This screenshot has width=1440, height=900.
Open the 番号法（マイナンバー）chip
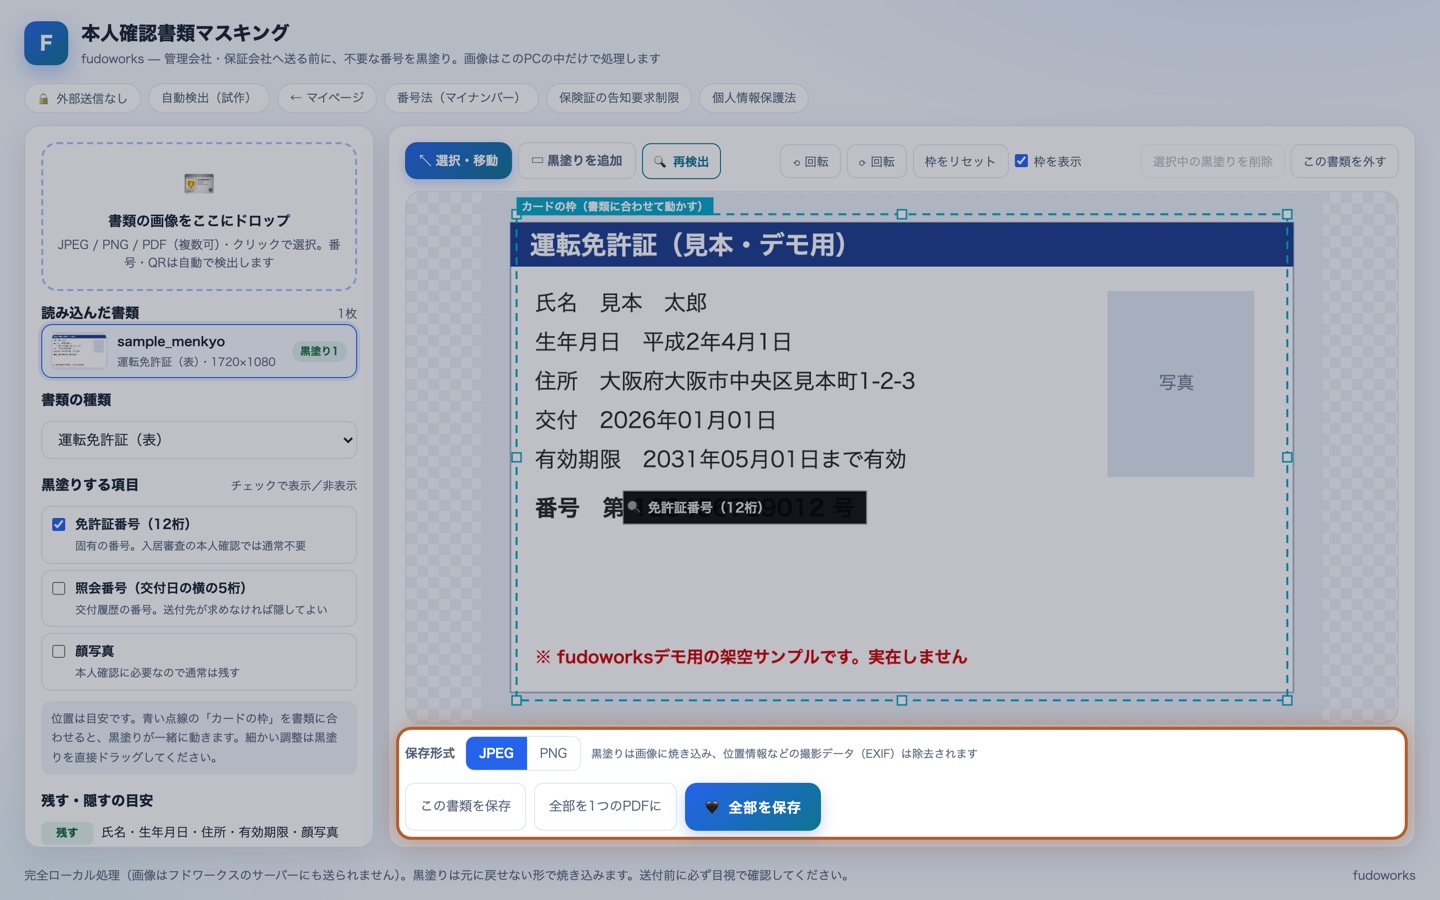pos(461,98)
